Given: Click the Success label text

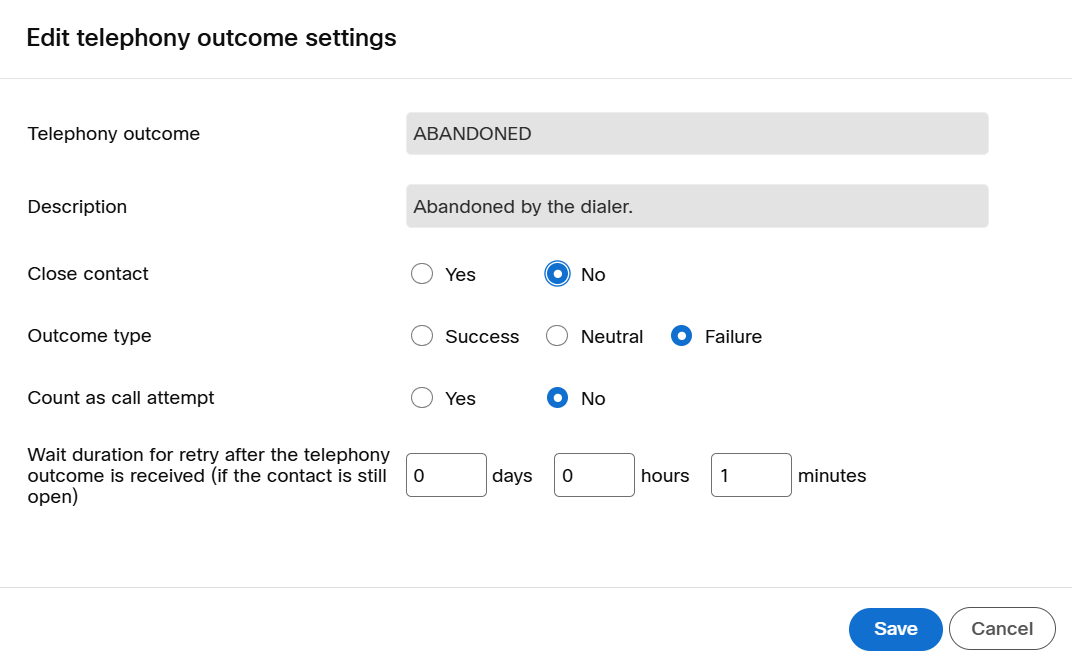Looking at the screenshot, I should pyautogui.click(x=482, y=337).
